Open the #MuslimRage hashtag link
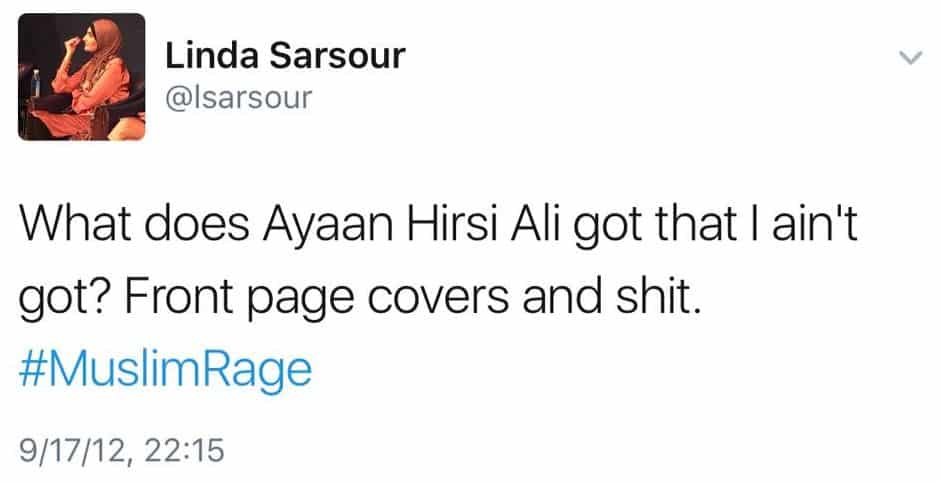941x482 pixels. point(166,369)
